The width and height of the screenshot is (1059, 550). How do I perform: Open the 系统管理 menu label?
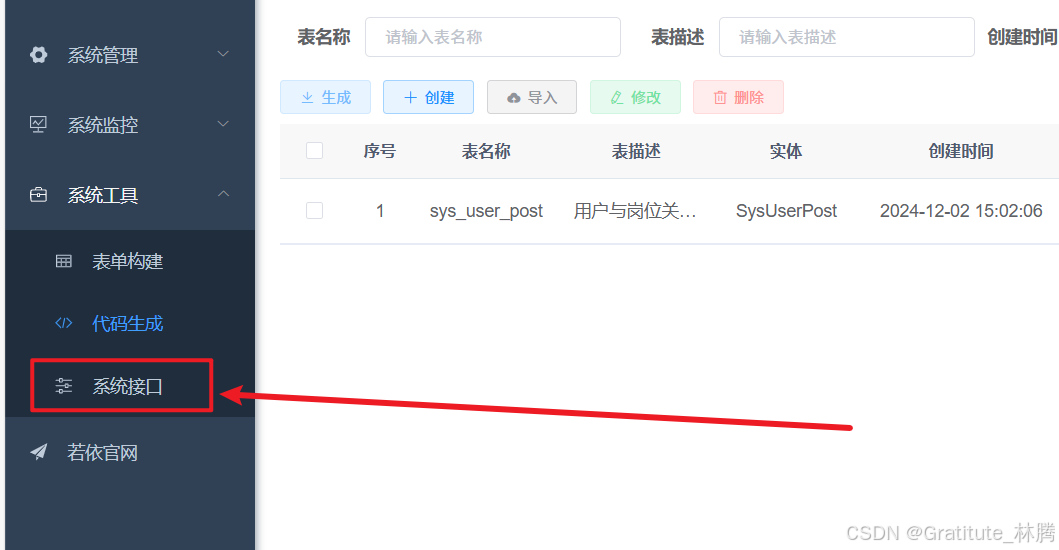pyautogui.click(x=103, y=55)
